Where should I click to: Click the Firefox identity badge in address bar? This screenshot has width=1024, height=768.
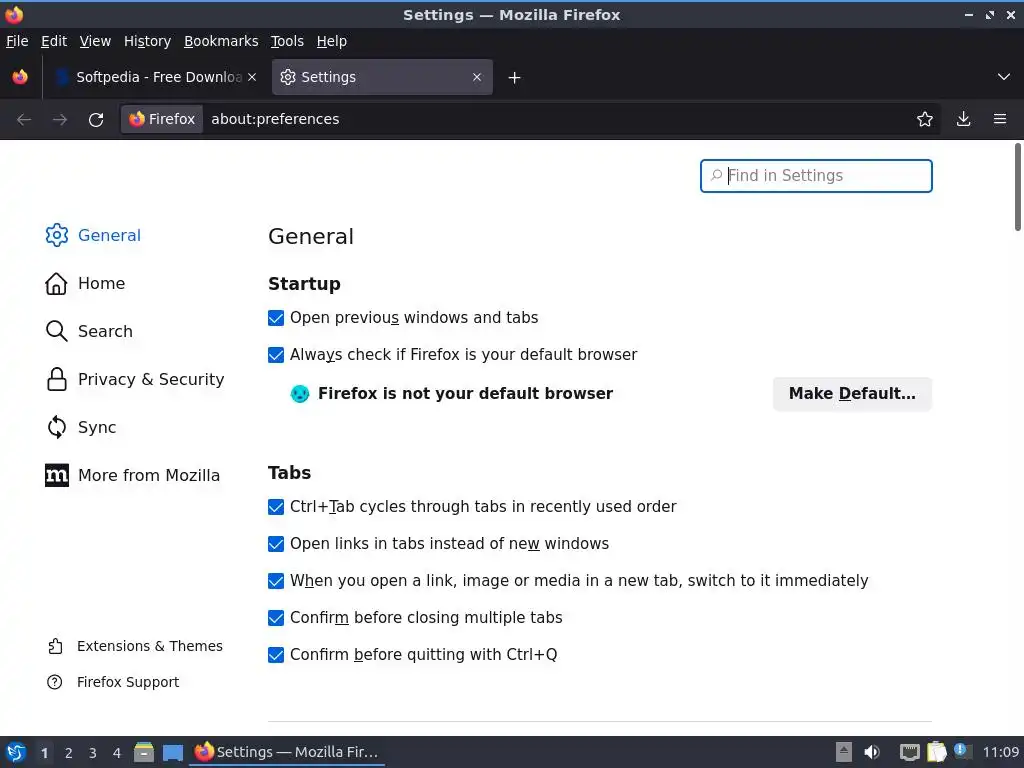click(162, 119)
